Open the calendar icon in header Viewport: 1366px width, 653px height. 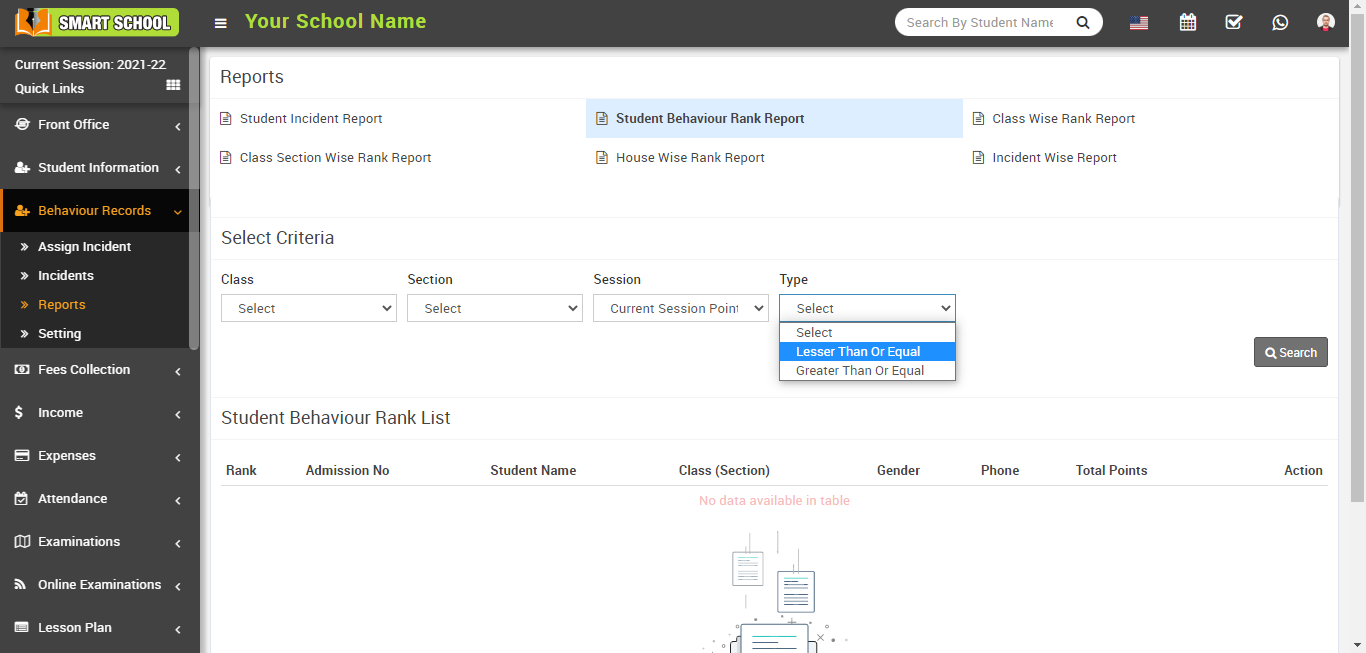point(1187,22)
